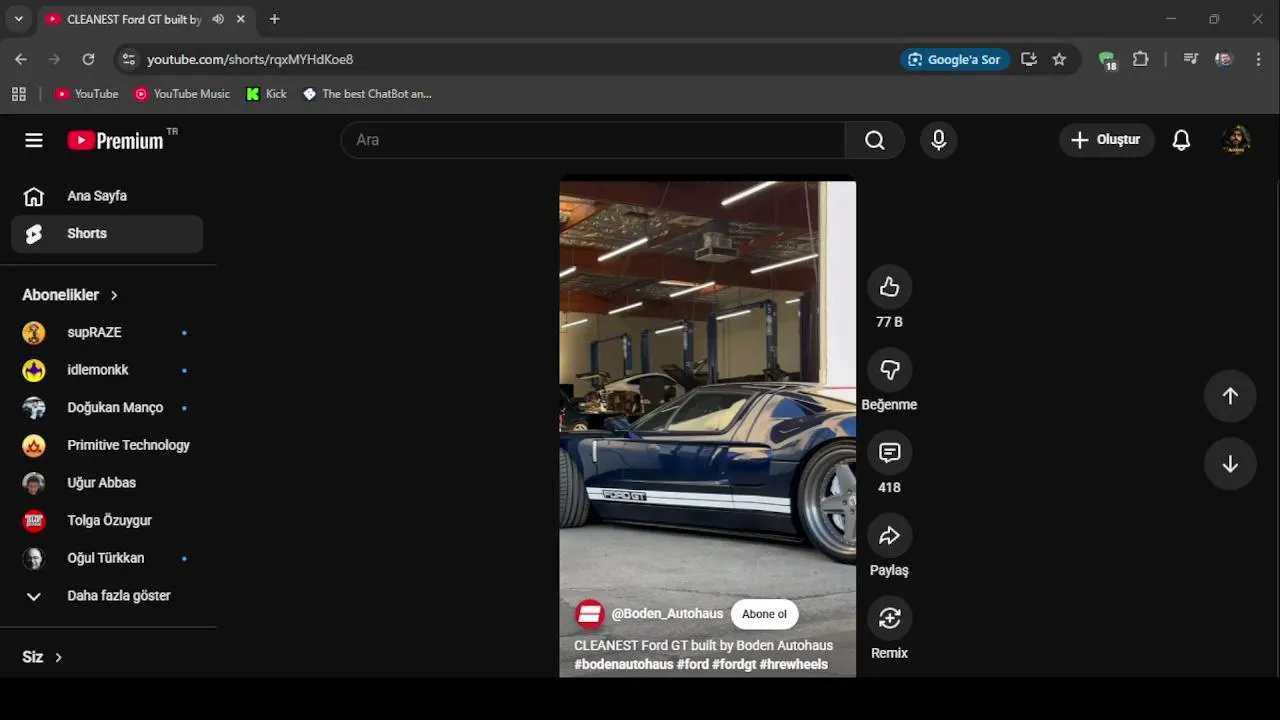Open the YouTube hamburger guide menu

pyautogui.click(x=34, y=140)
